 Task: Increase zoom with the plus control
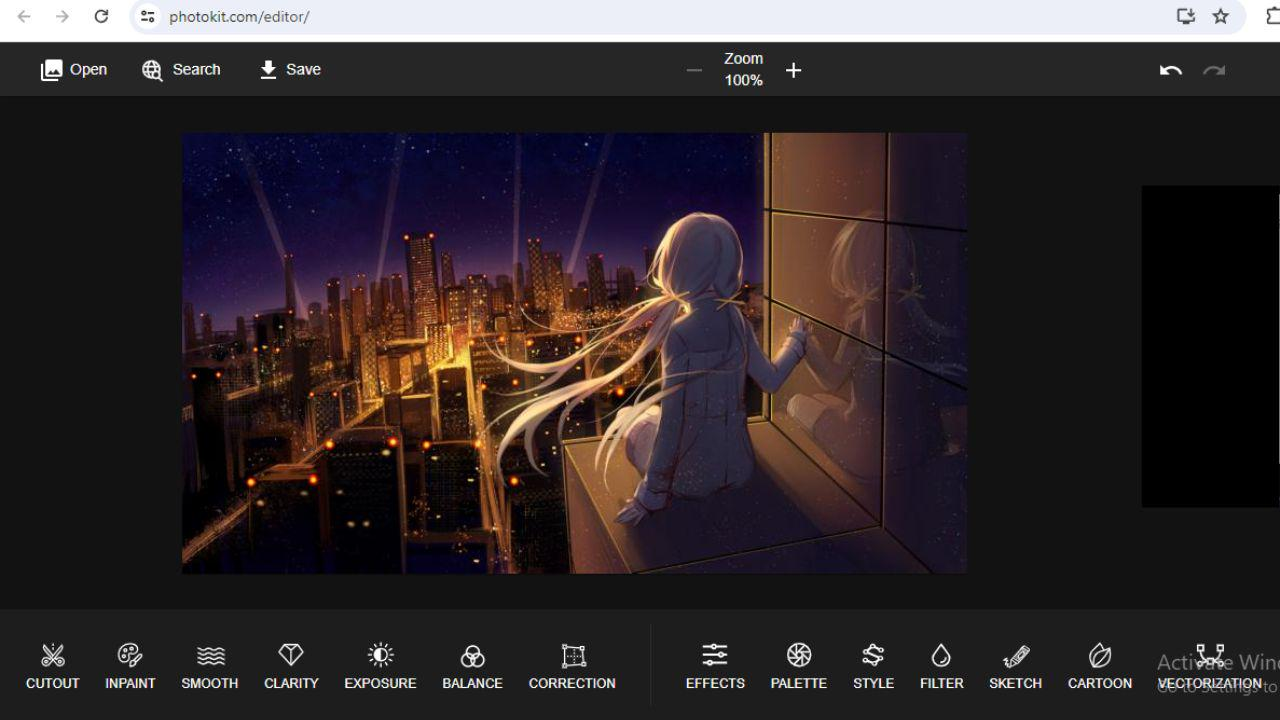[x=793, y=70]
